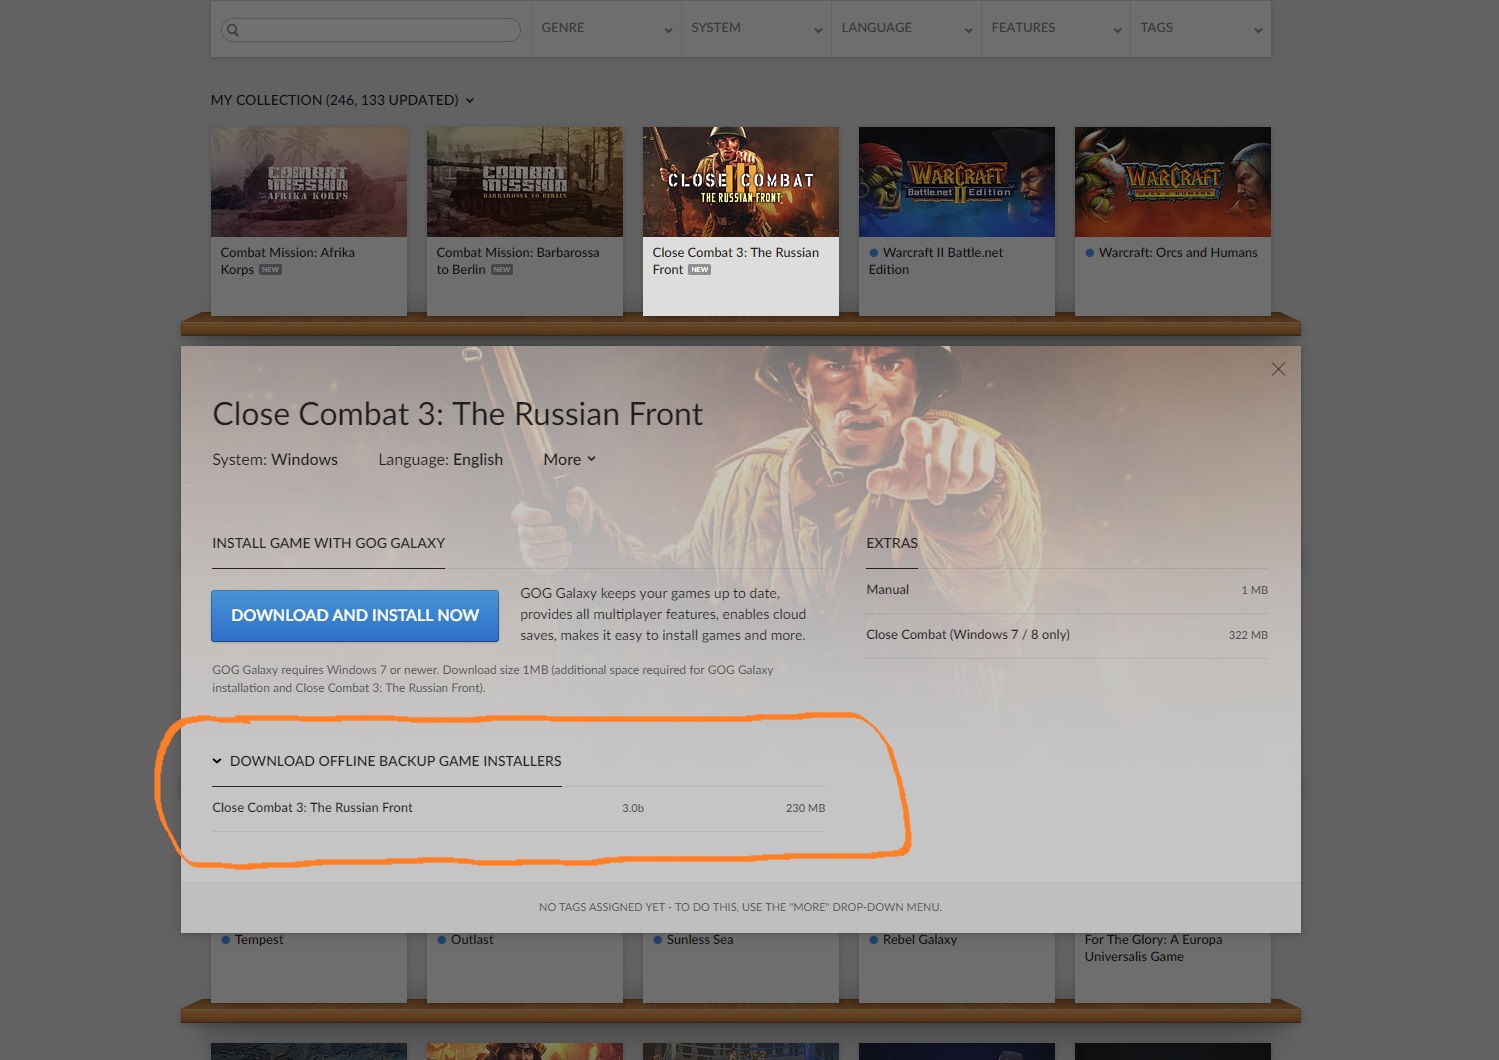Viewport: 1499px width, 1060px height.
Task: Select Warcraft II Battle.net Edition cover
Action: click(957, 182)
